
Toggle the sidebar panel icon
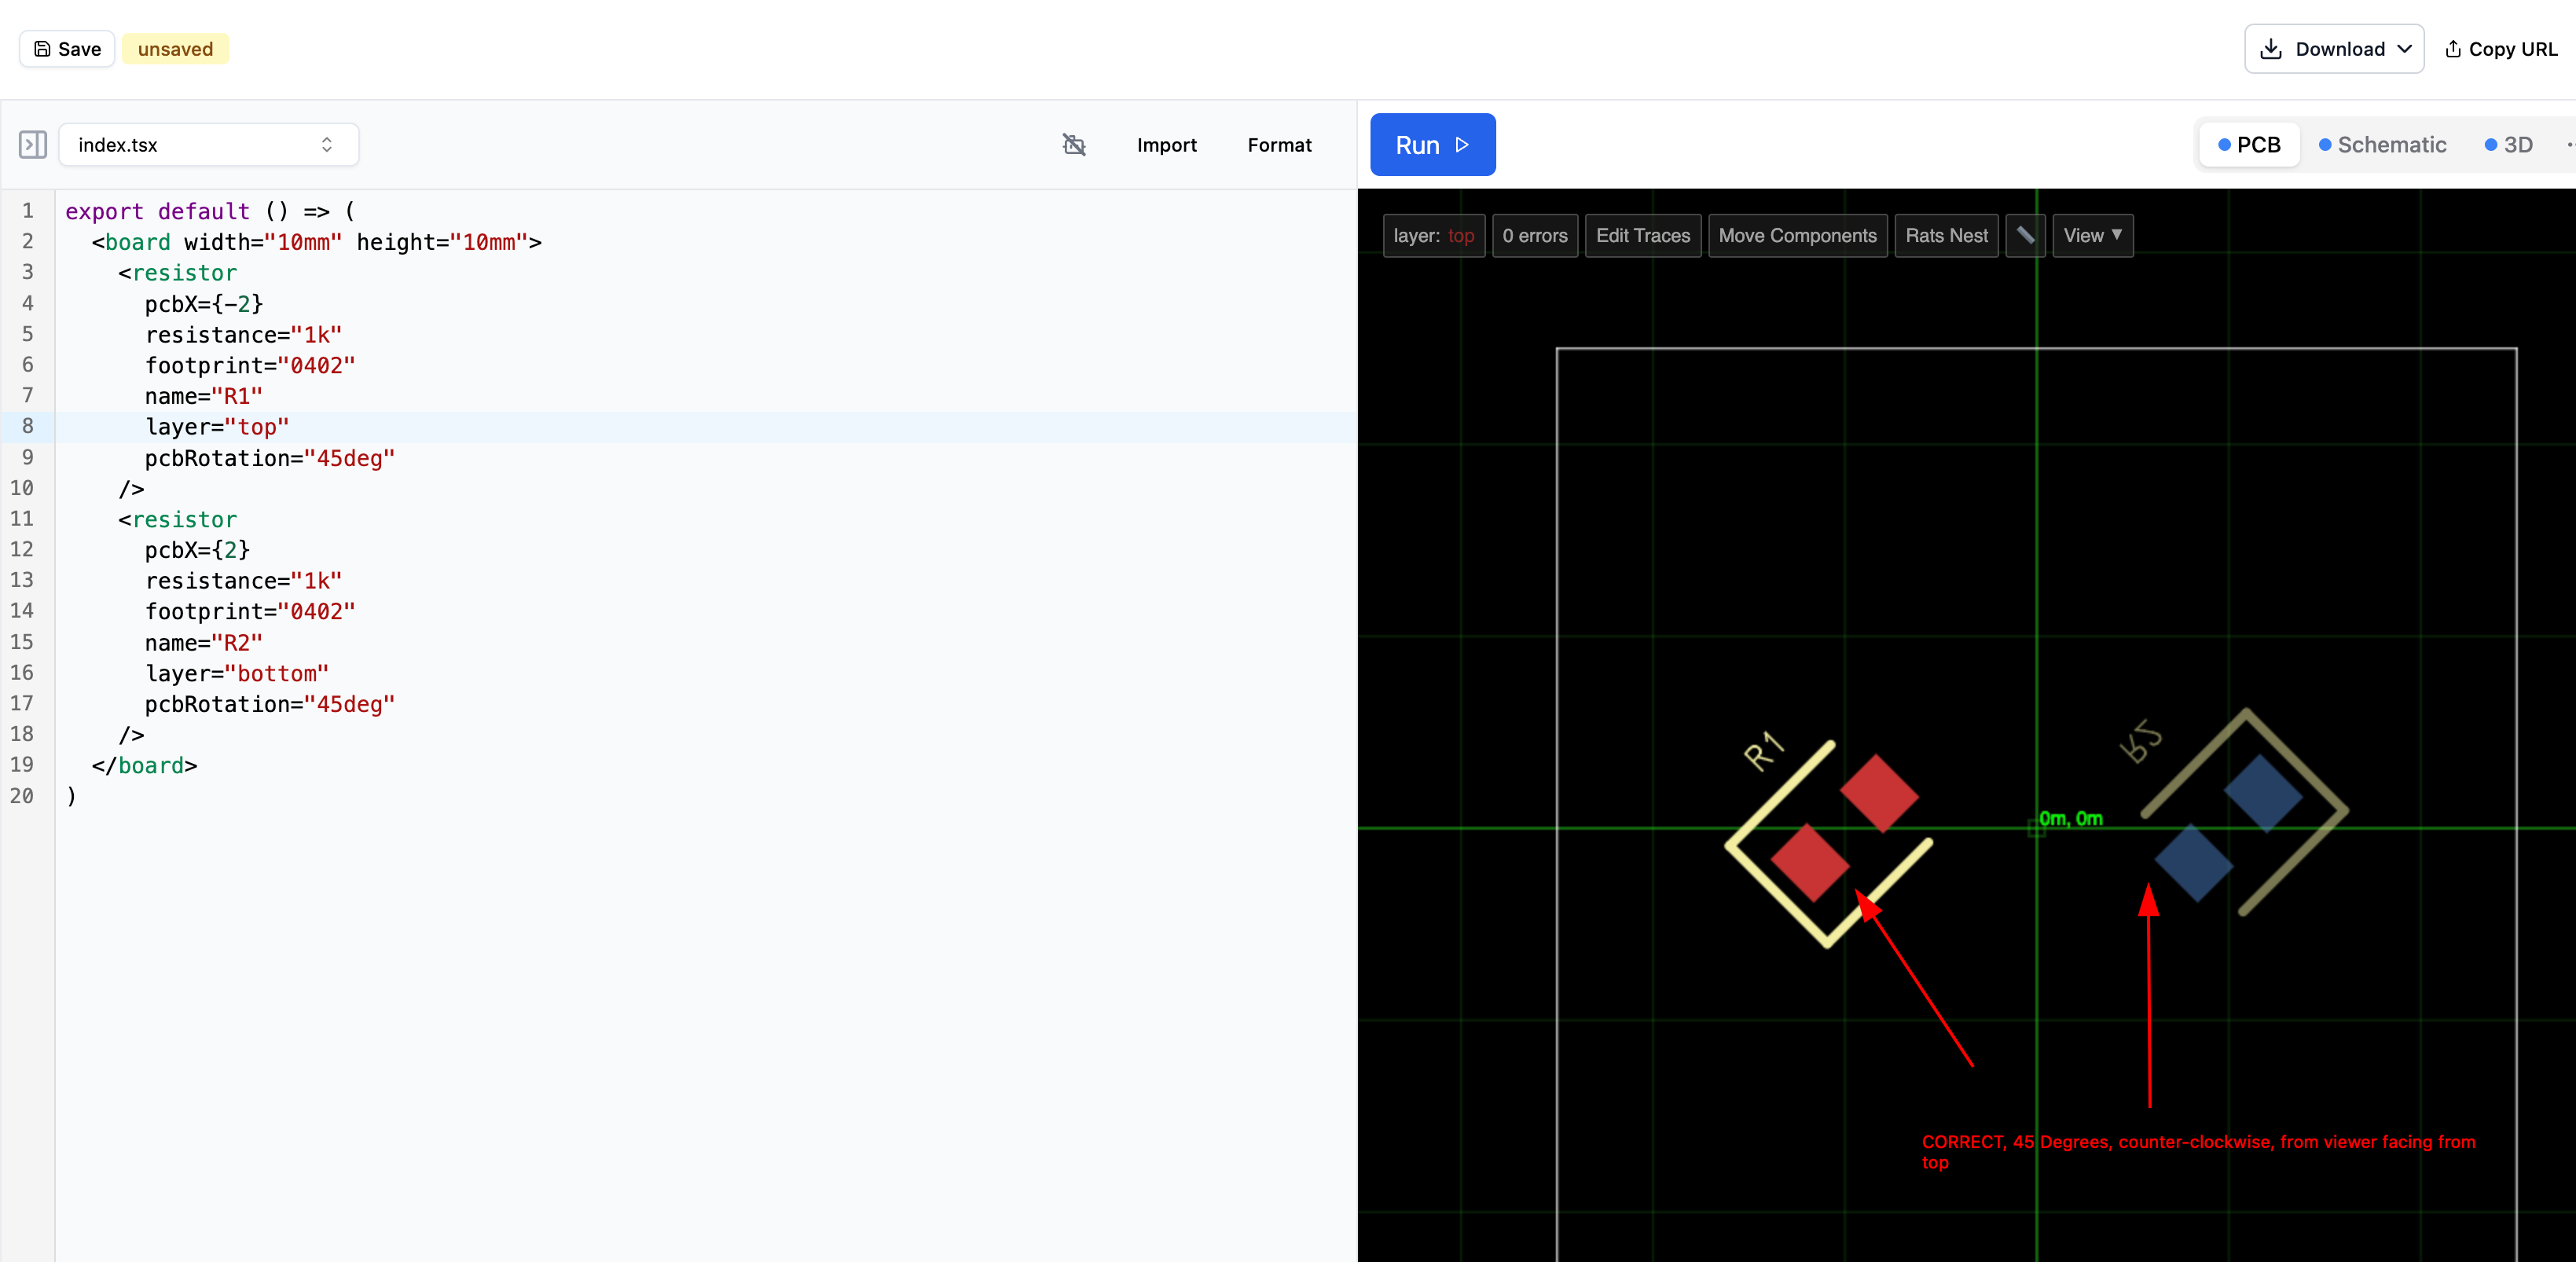33,145
